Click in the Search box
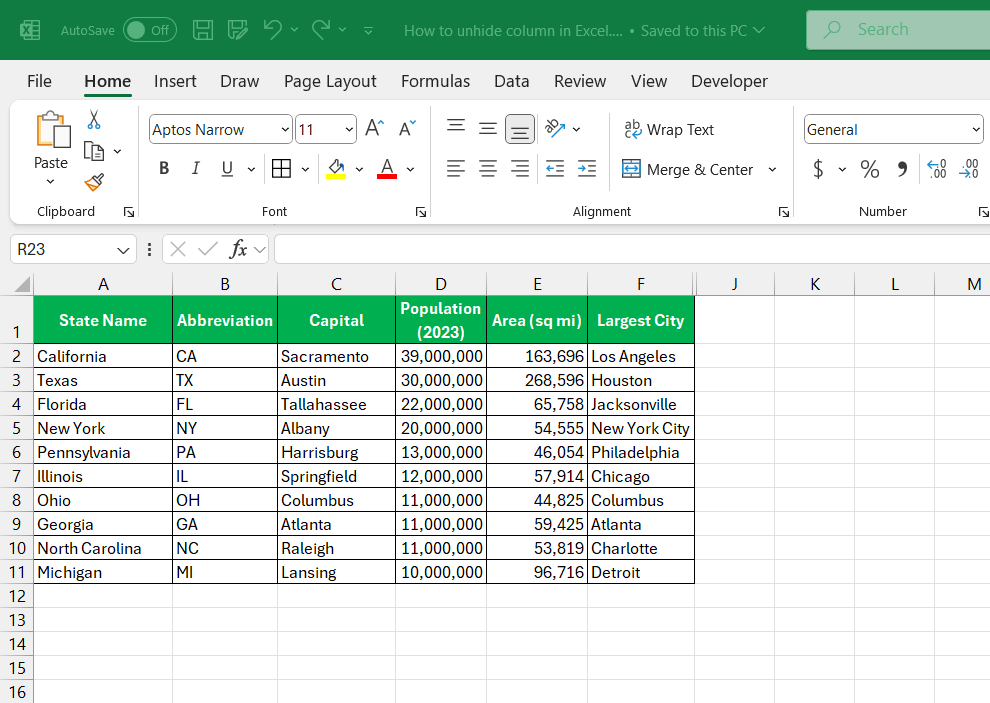990x703 pixels. point(898,30)
